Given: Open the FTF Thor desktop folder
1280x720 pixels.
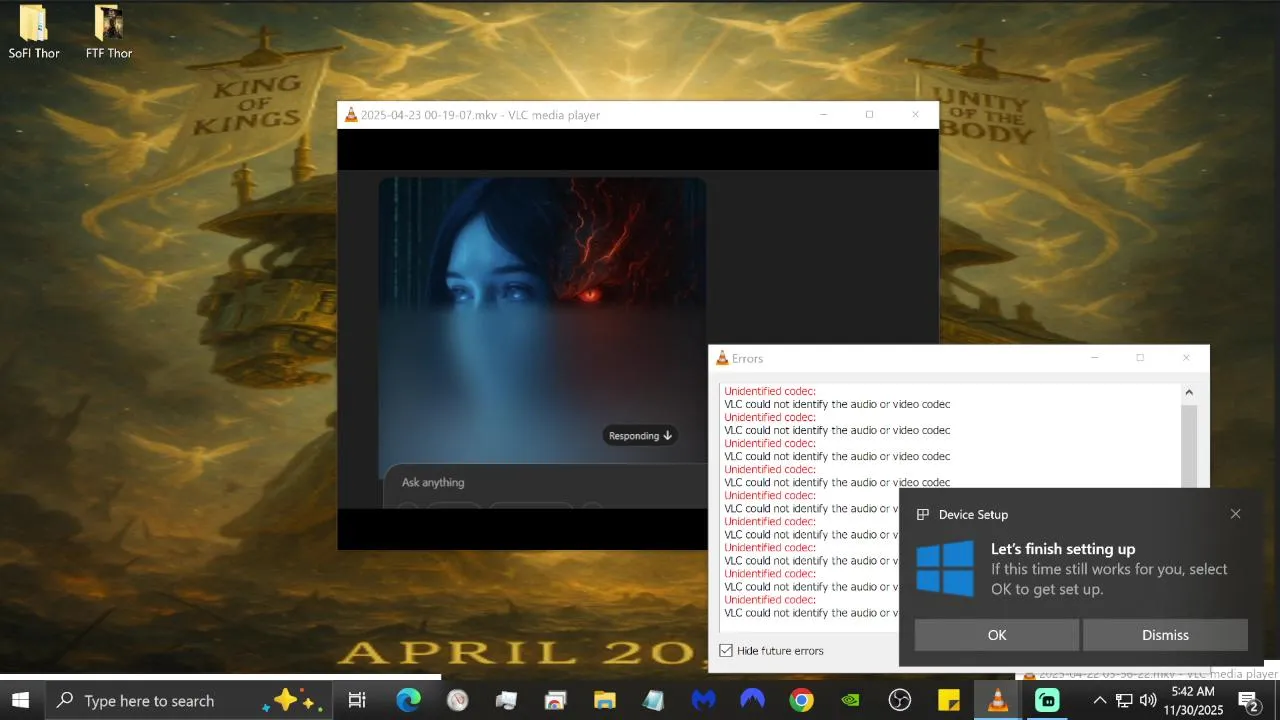Looking at the screenshot, I should pyautogui.click(x=109, y=32).
